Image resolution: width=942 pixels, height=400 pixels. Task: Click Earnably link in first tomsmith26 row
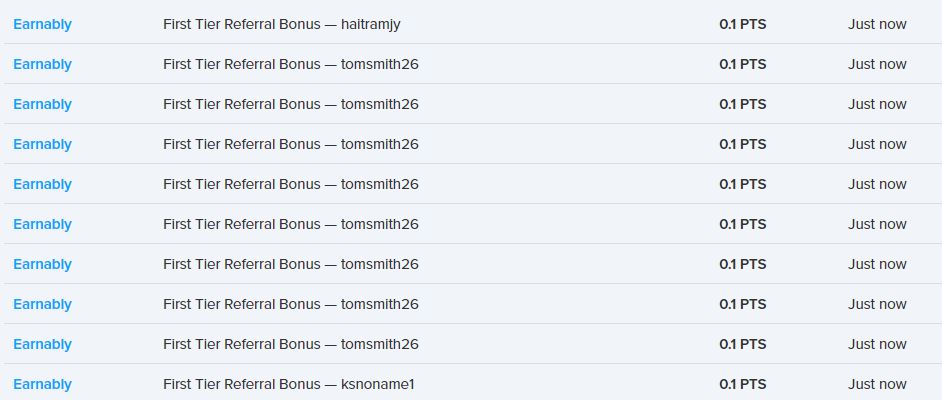tap(42, 64)
